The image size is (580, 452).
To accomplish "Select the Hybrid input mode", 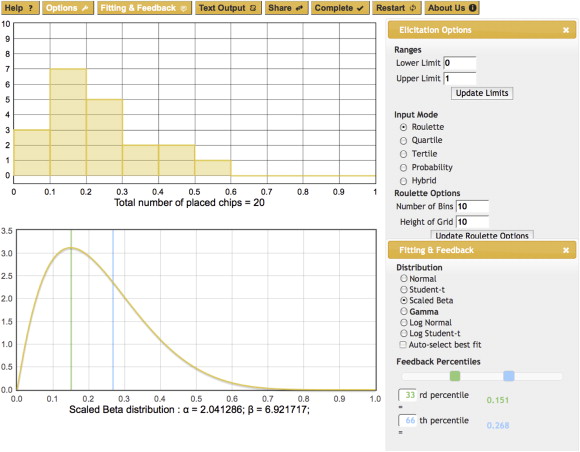I will (x=404, y=181).
